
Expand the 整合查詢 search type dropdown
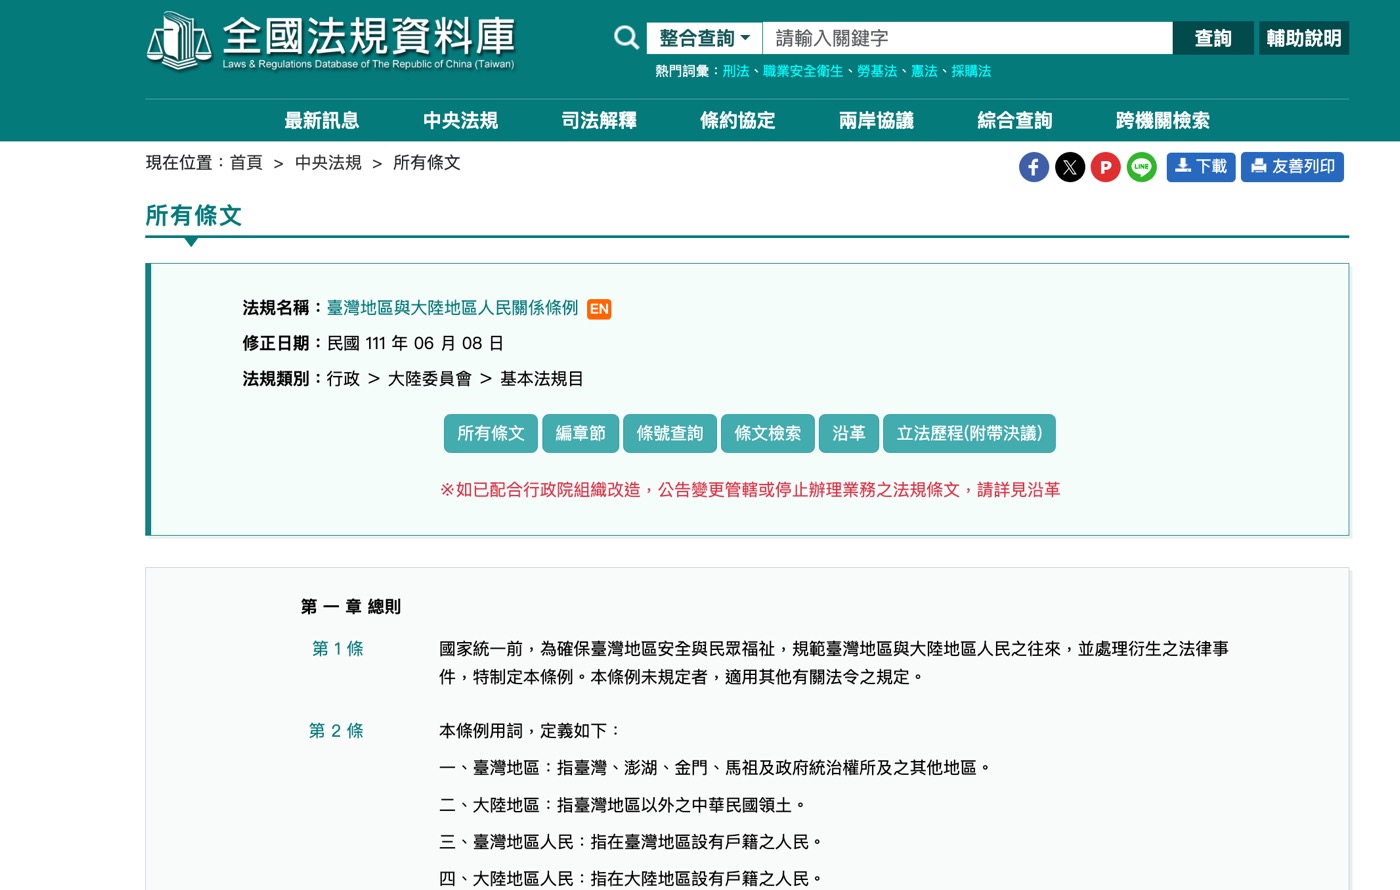point(704,38)
